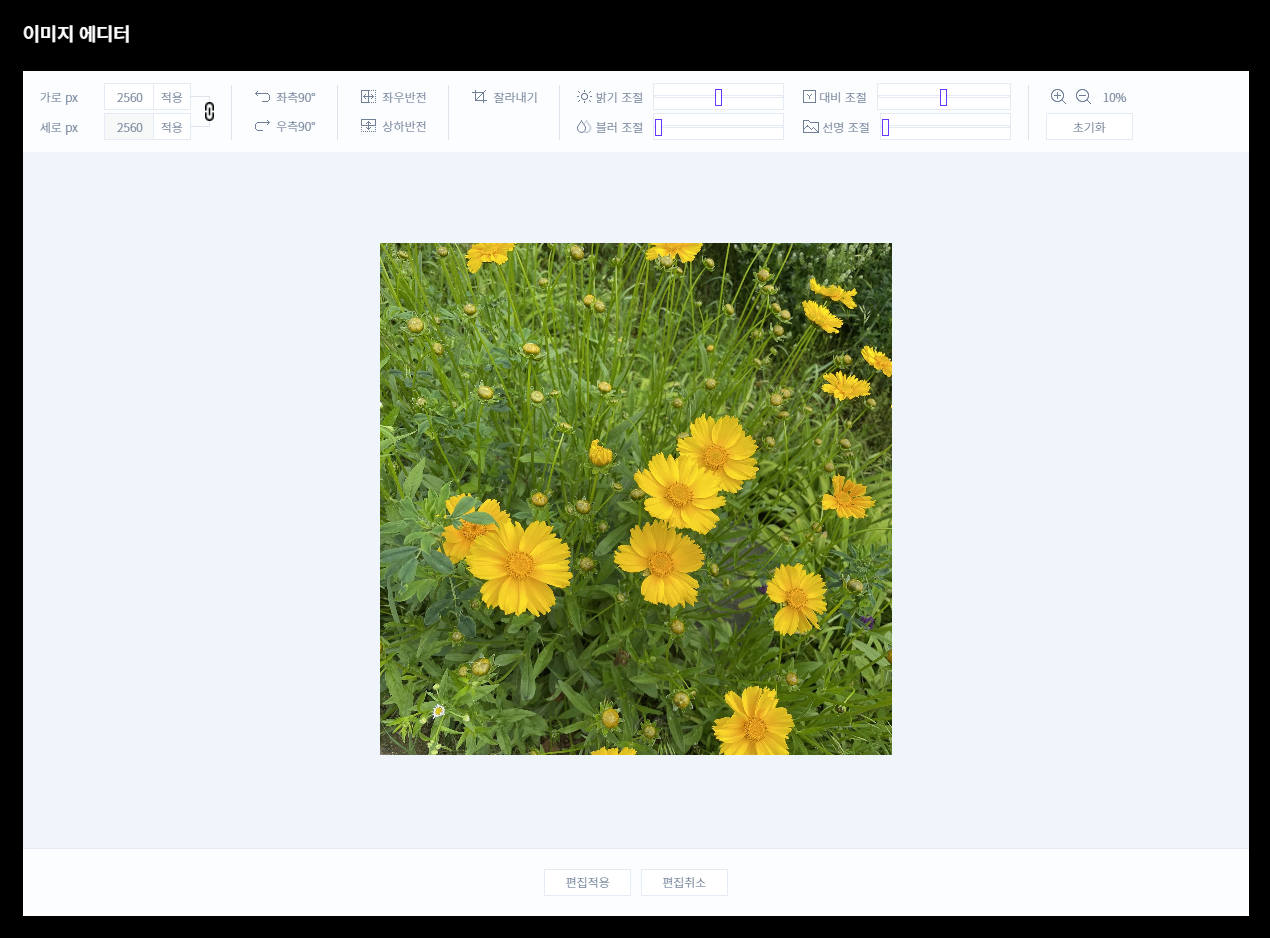Click the horizontal flip icon
This screenshot has width=1270, height=938.
(368, 97)
